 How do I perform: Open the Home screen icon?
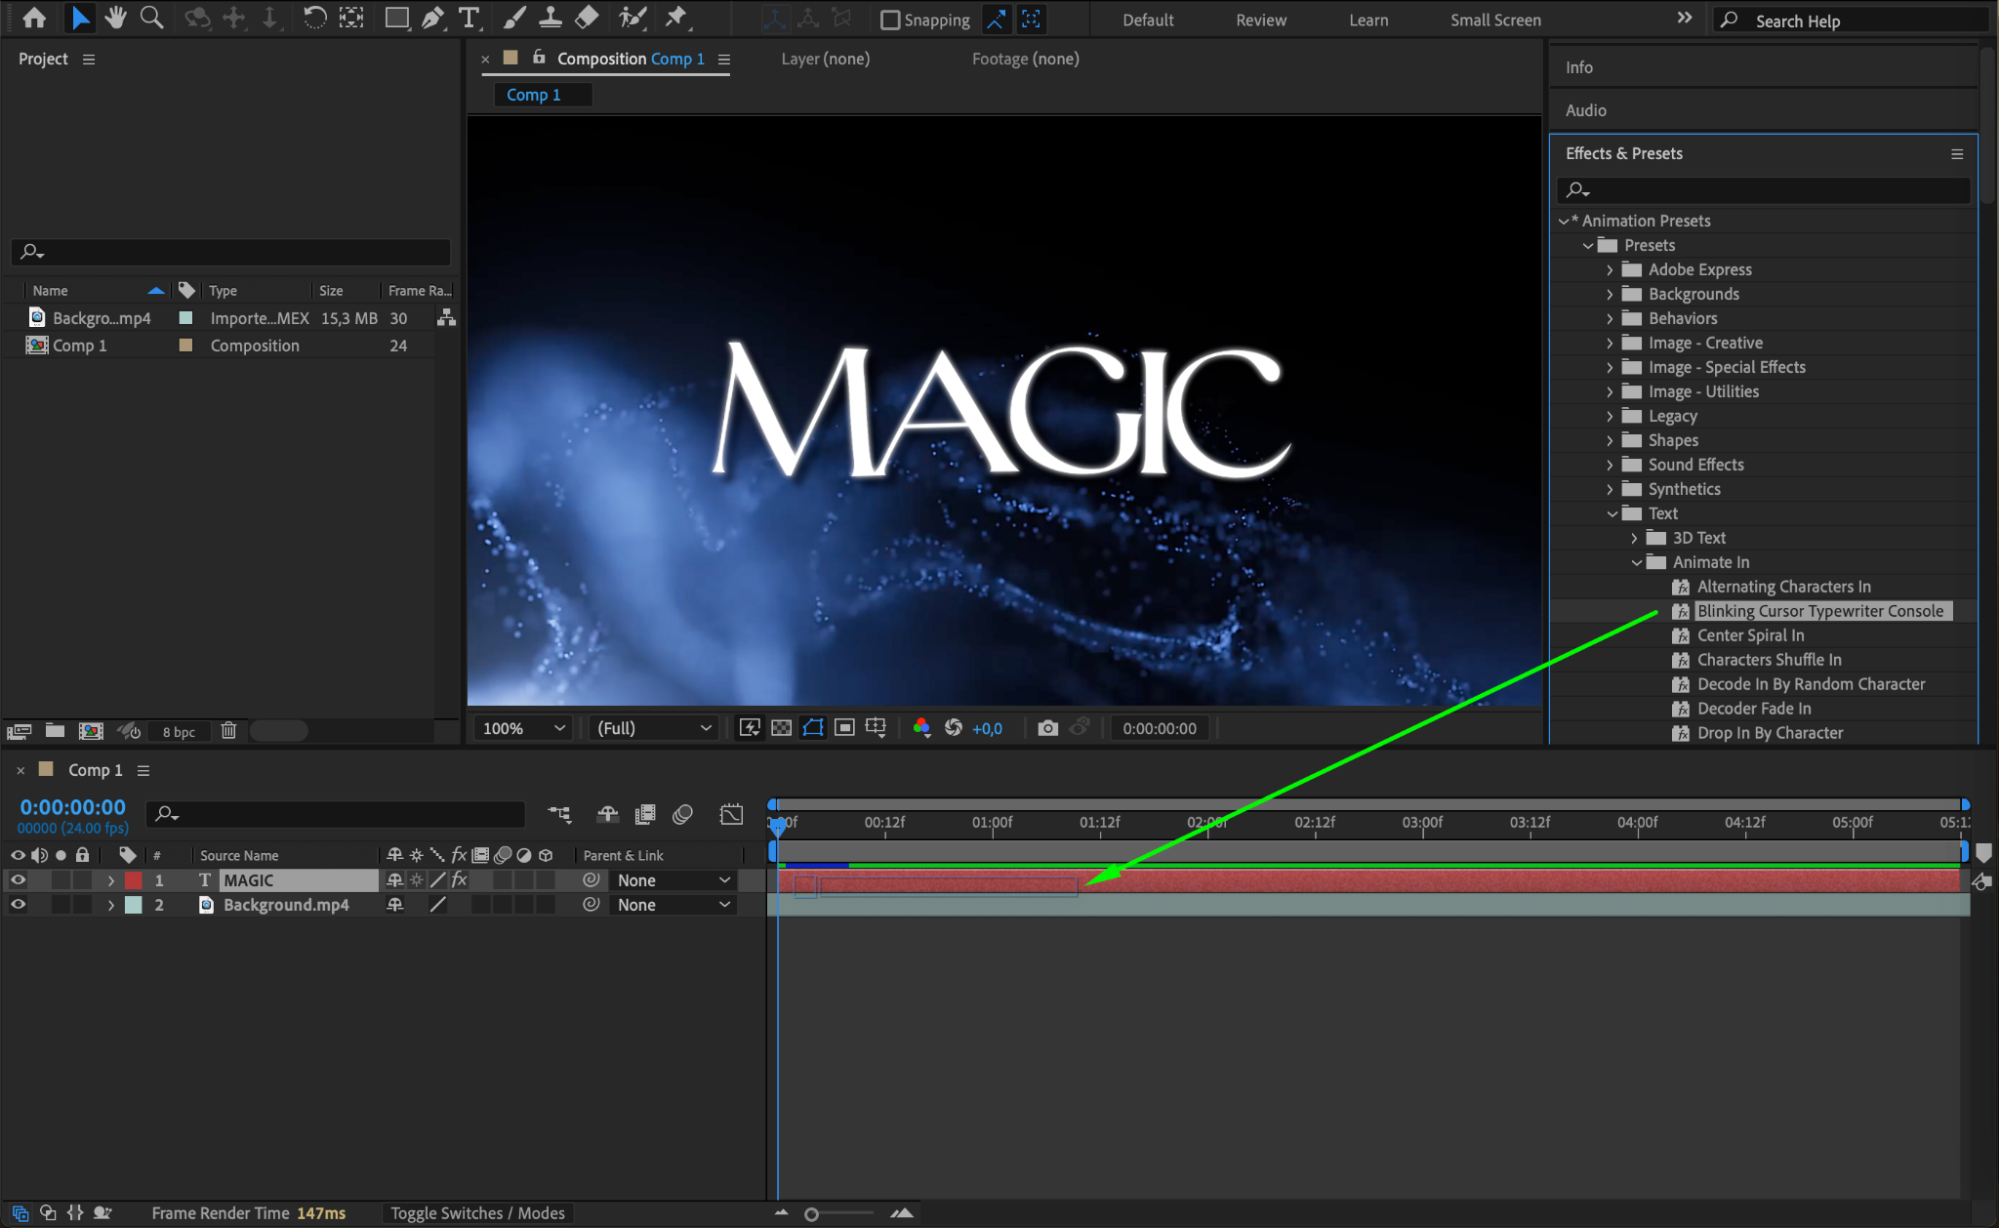tap(34, 17)
